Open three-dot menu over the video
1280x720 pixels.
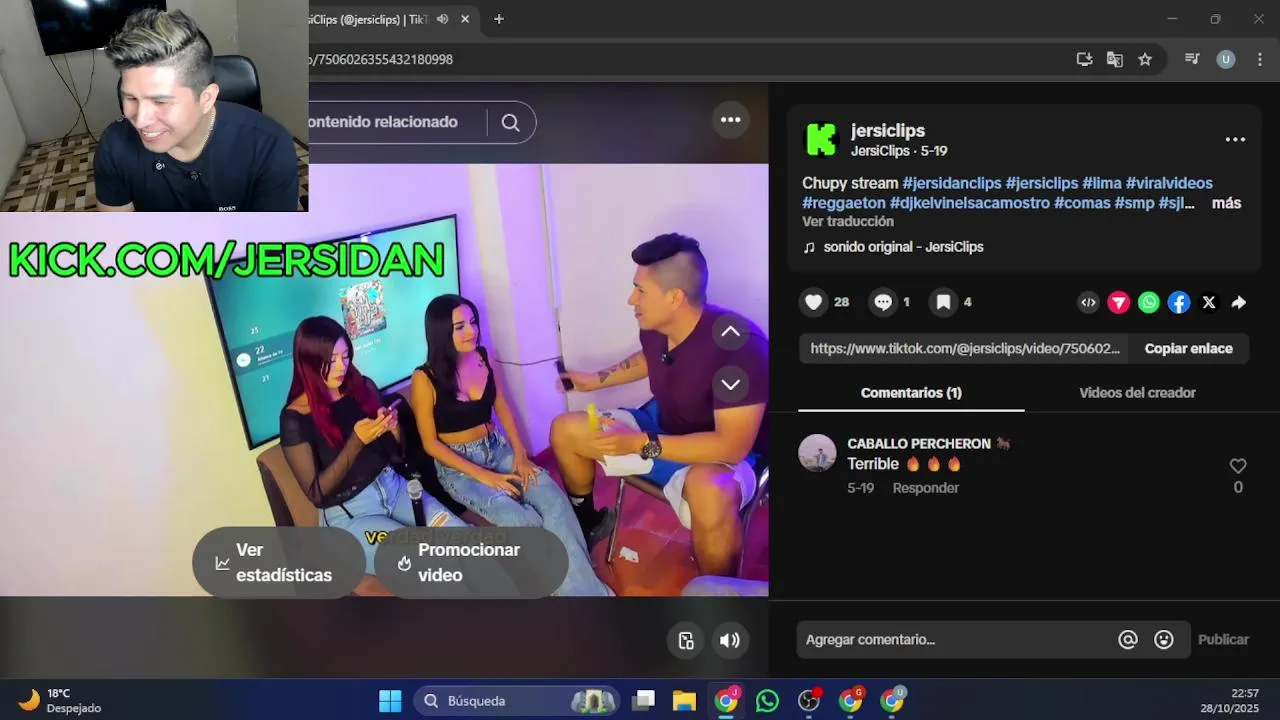click(x=731, y=120)
